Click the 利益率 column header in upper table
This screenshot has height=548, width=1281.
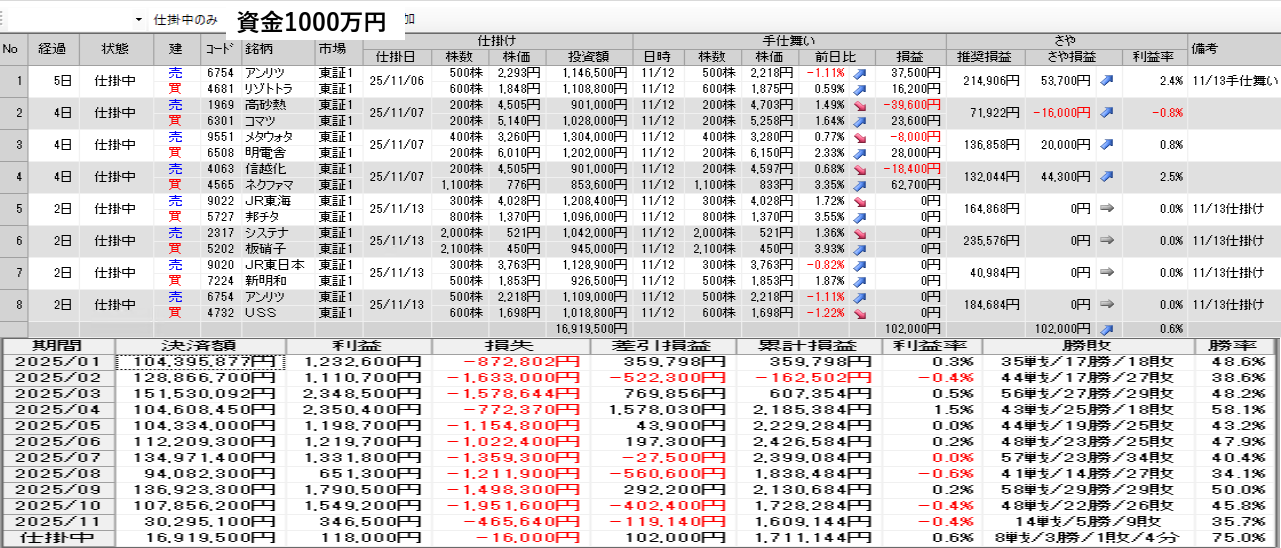pyautogui.click(x=1153, y=56)
